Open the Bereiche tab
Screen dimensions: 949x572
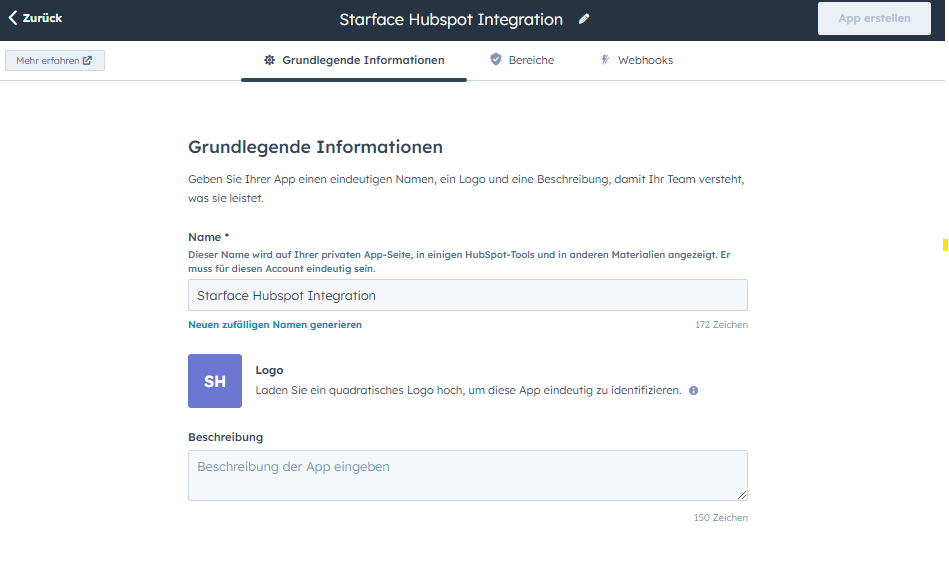pyautogui.click(x=522, y=60)
